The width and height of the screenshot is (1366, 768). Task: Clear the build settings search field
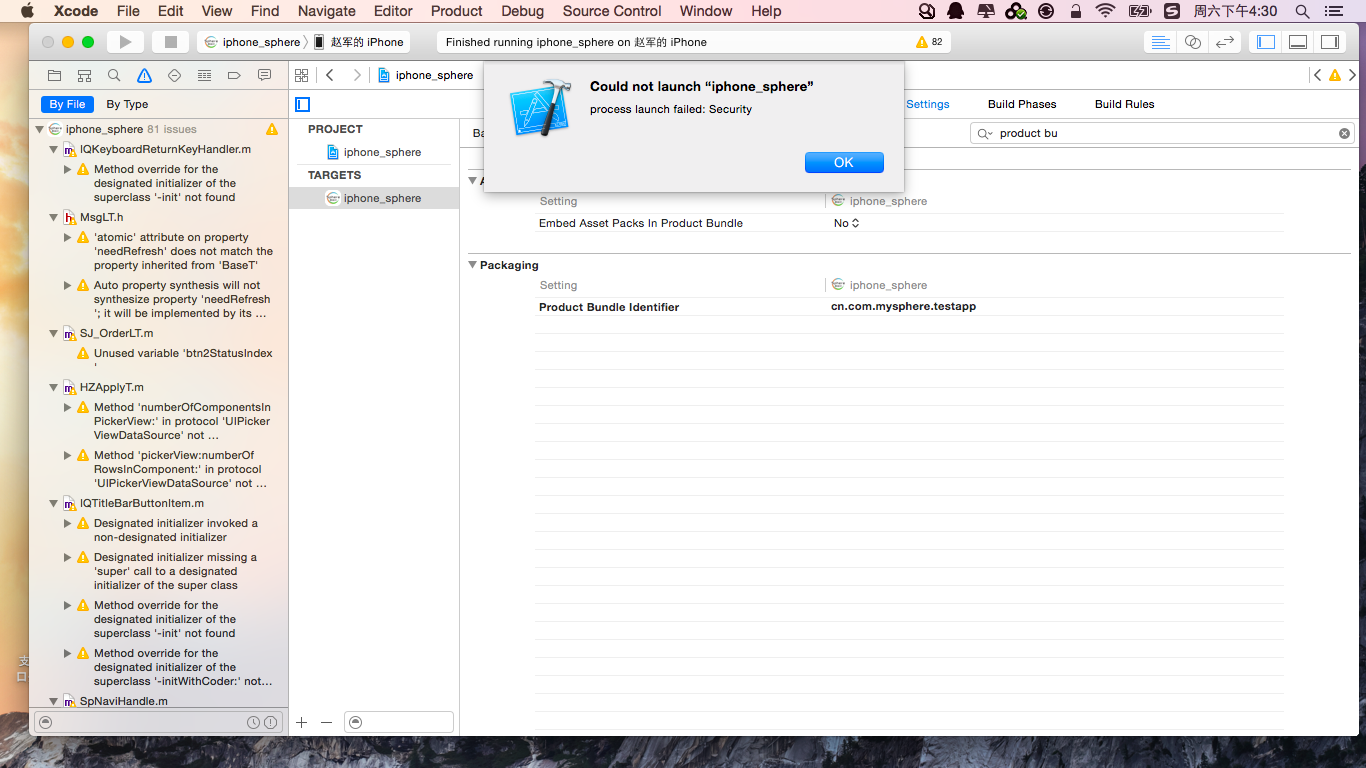[x=1344, y=133]
